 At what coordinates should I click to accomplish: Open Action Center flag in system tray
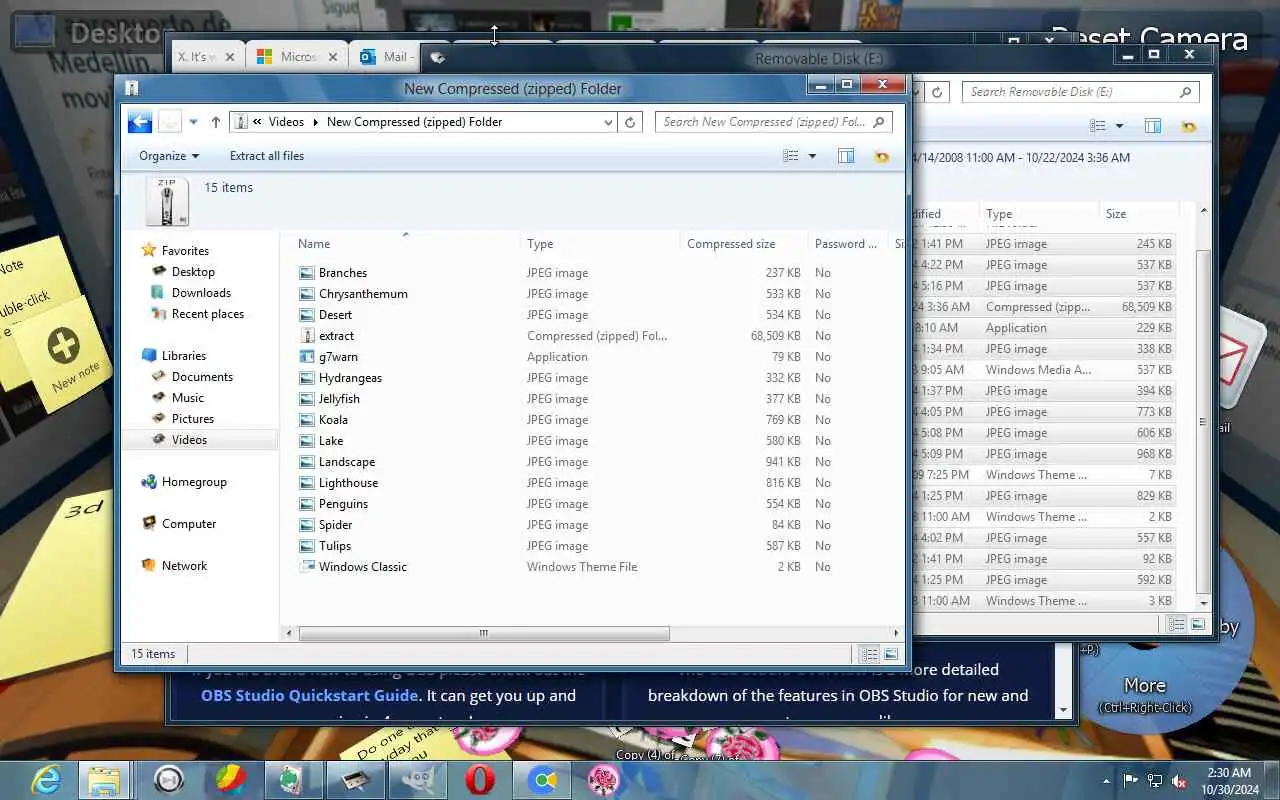tap(1131, 781)
